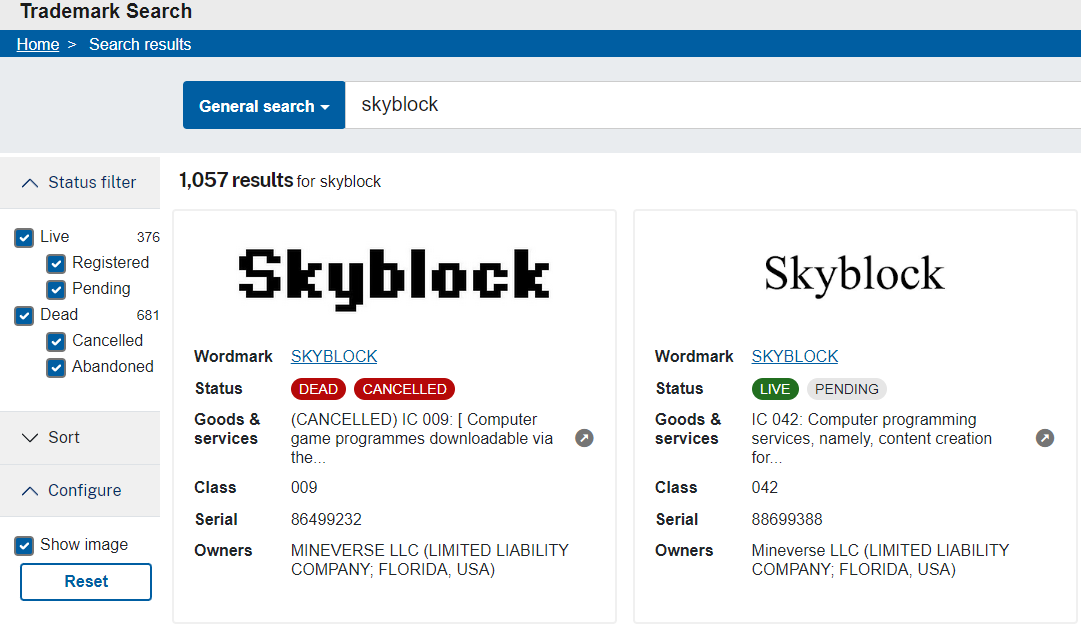Click the LIVE status badge

[775, 389]
